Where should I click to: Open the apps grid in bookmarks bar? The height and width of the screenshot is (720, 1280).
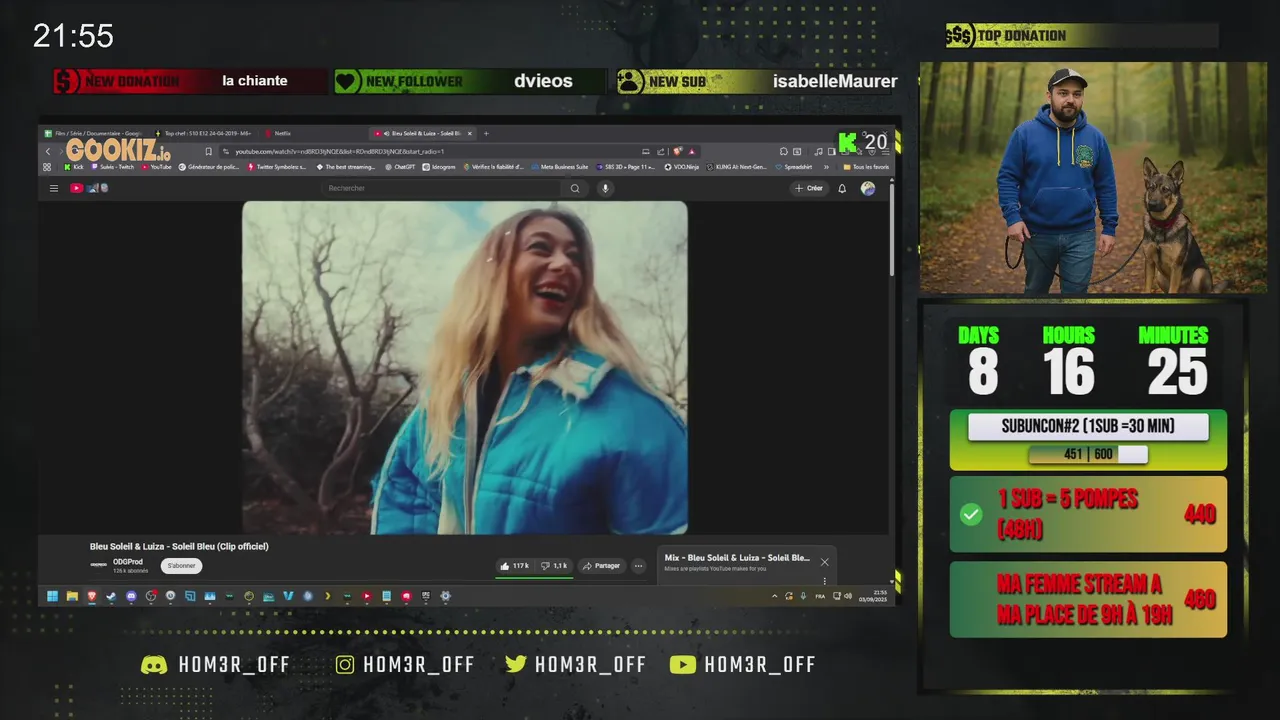coord(47,167)
